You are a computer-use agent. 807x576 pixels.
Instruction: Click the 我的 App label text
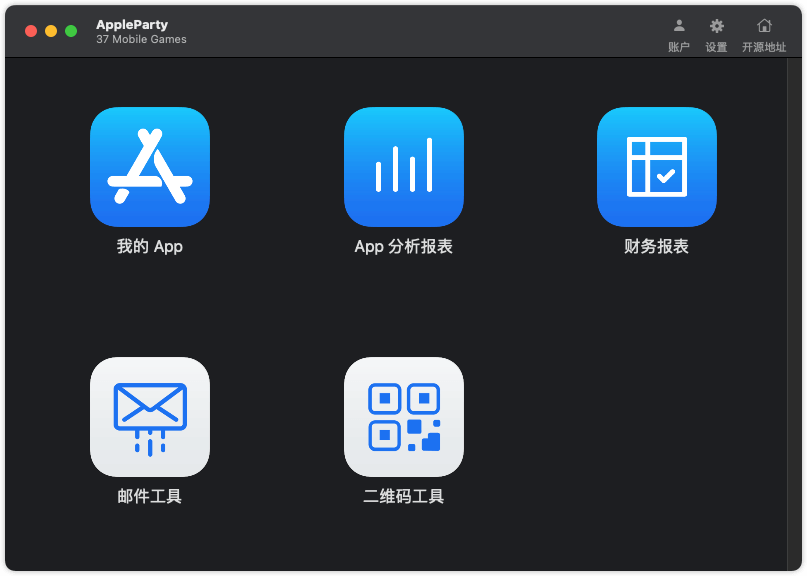click(x=150, y=247)
